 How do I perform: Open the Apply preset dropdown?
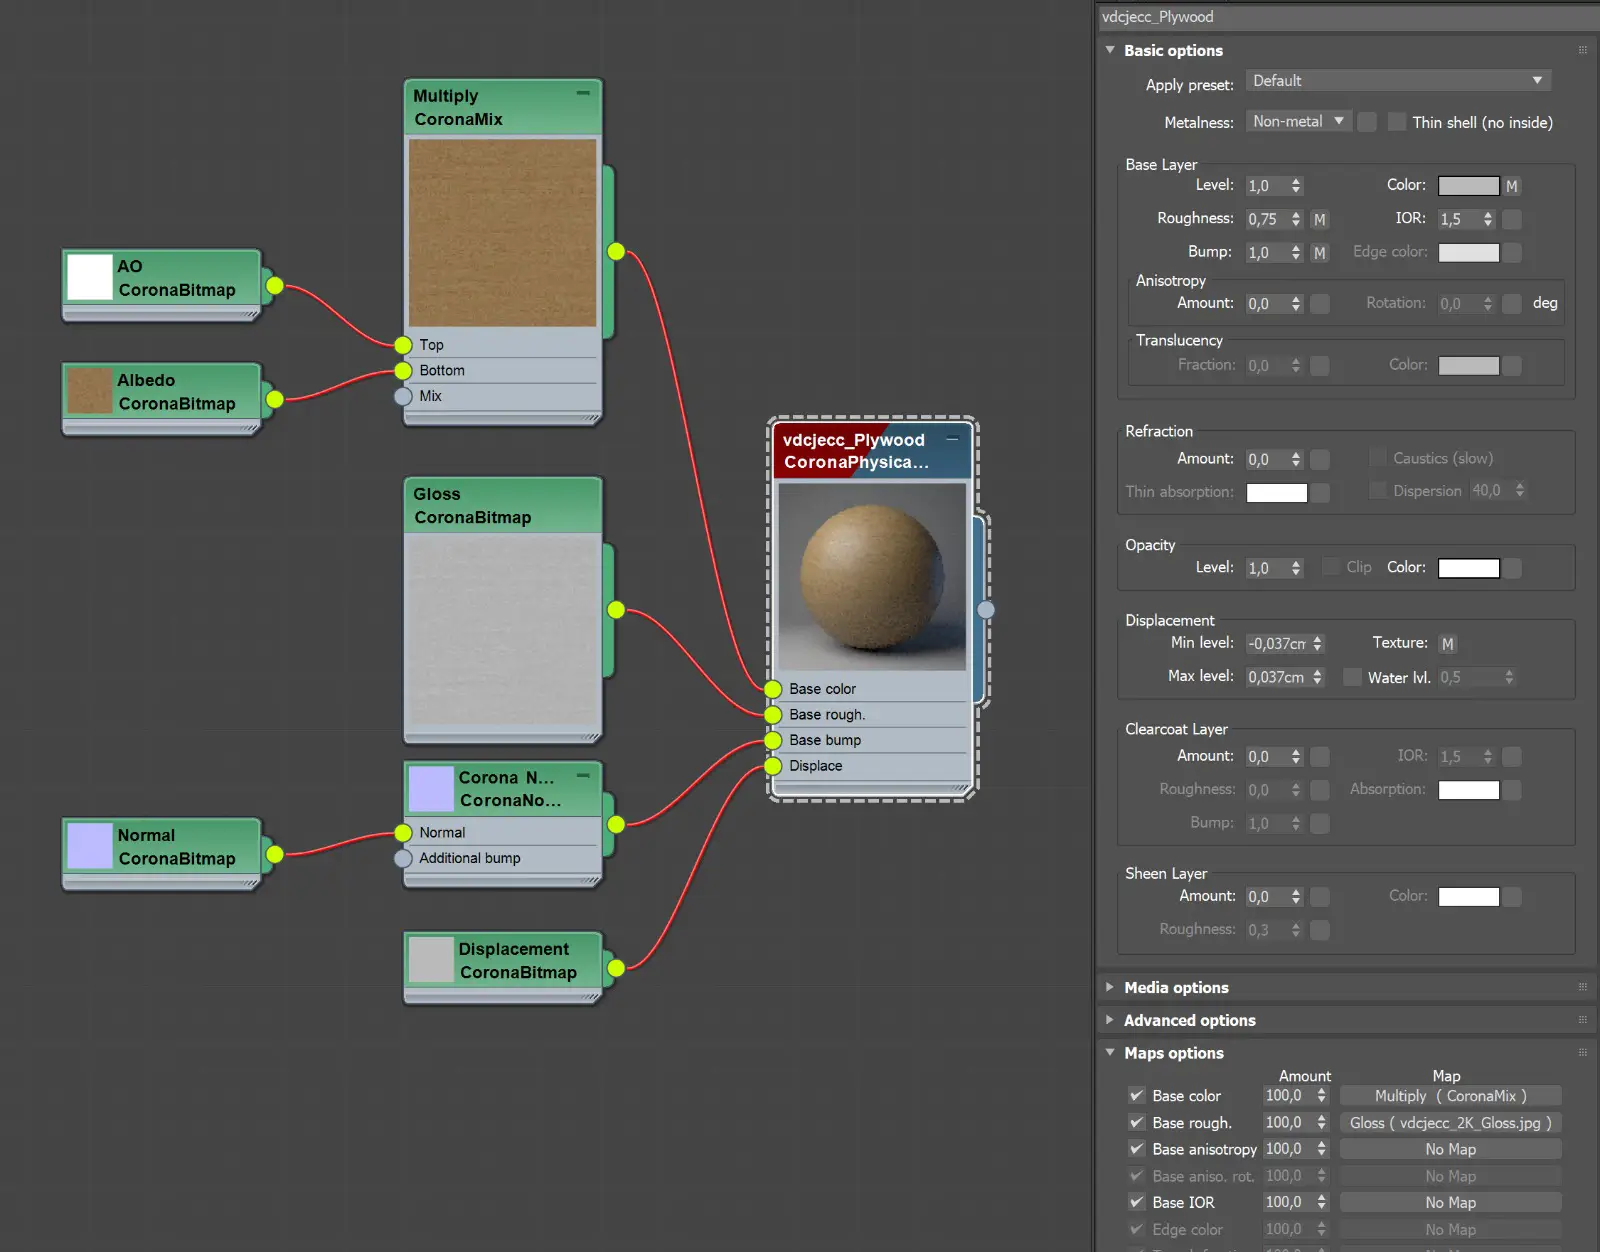1397,80
